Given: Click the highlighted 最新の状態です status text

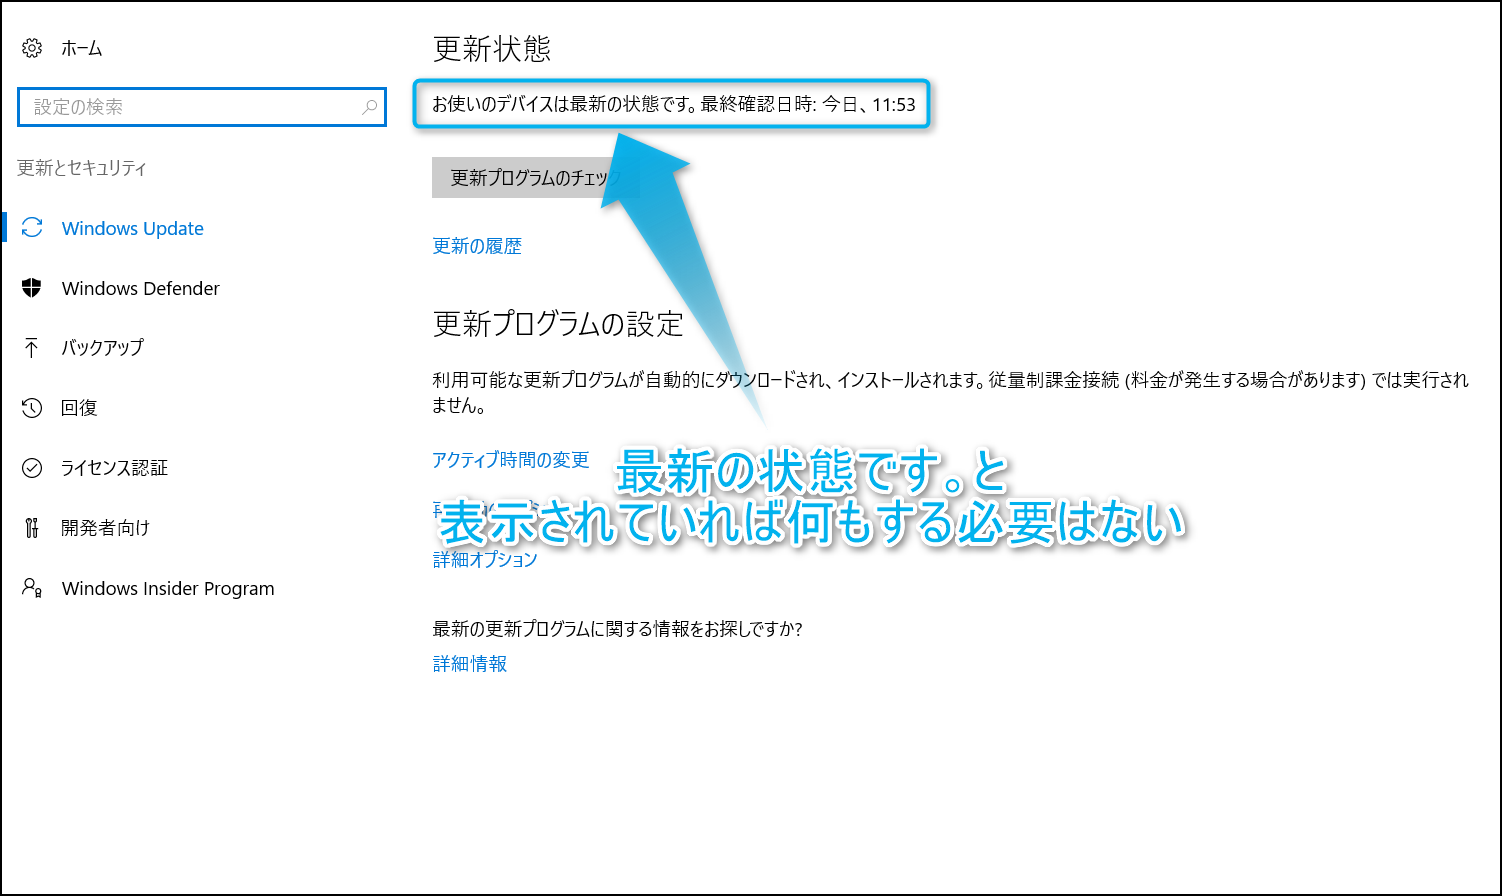Looking at the screenshot, I should click(x=673, y=104).
